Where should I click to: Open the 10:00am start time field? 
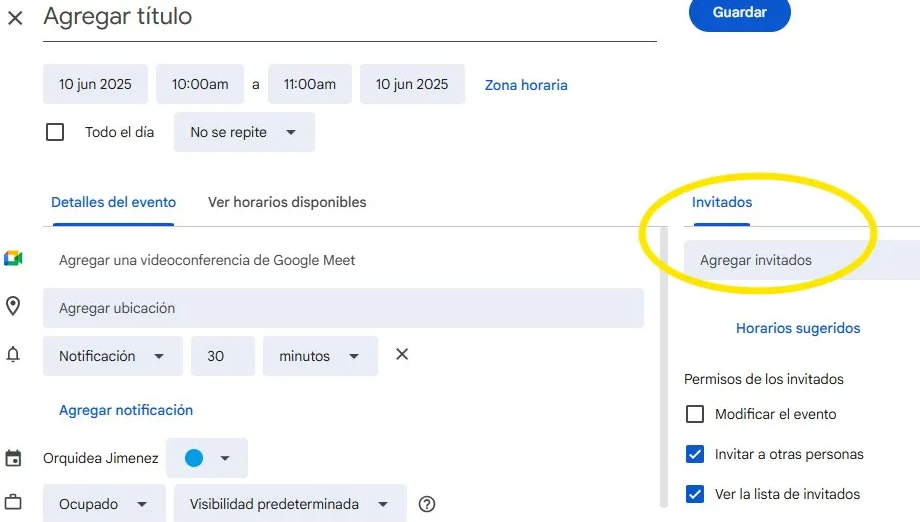click(x=199, y=84)
